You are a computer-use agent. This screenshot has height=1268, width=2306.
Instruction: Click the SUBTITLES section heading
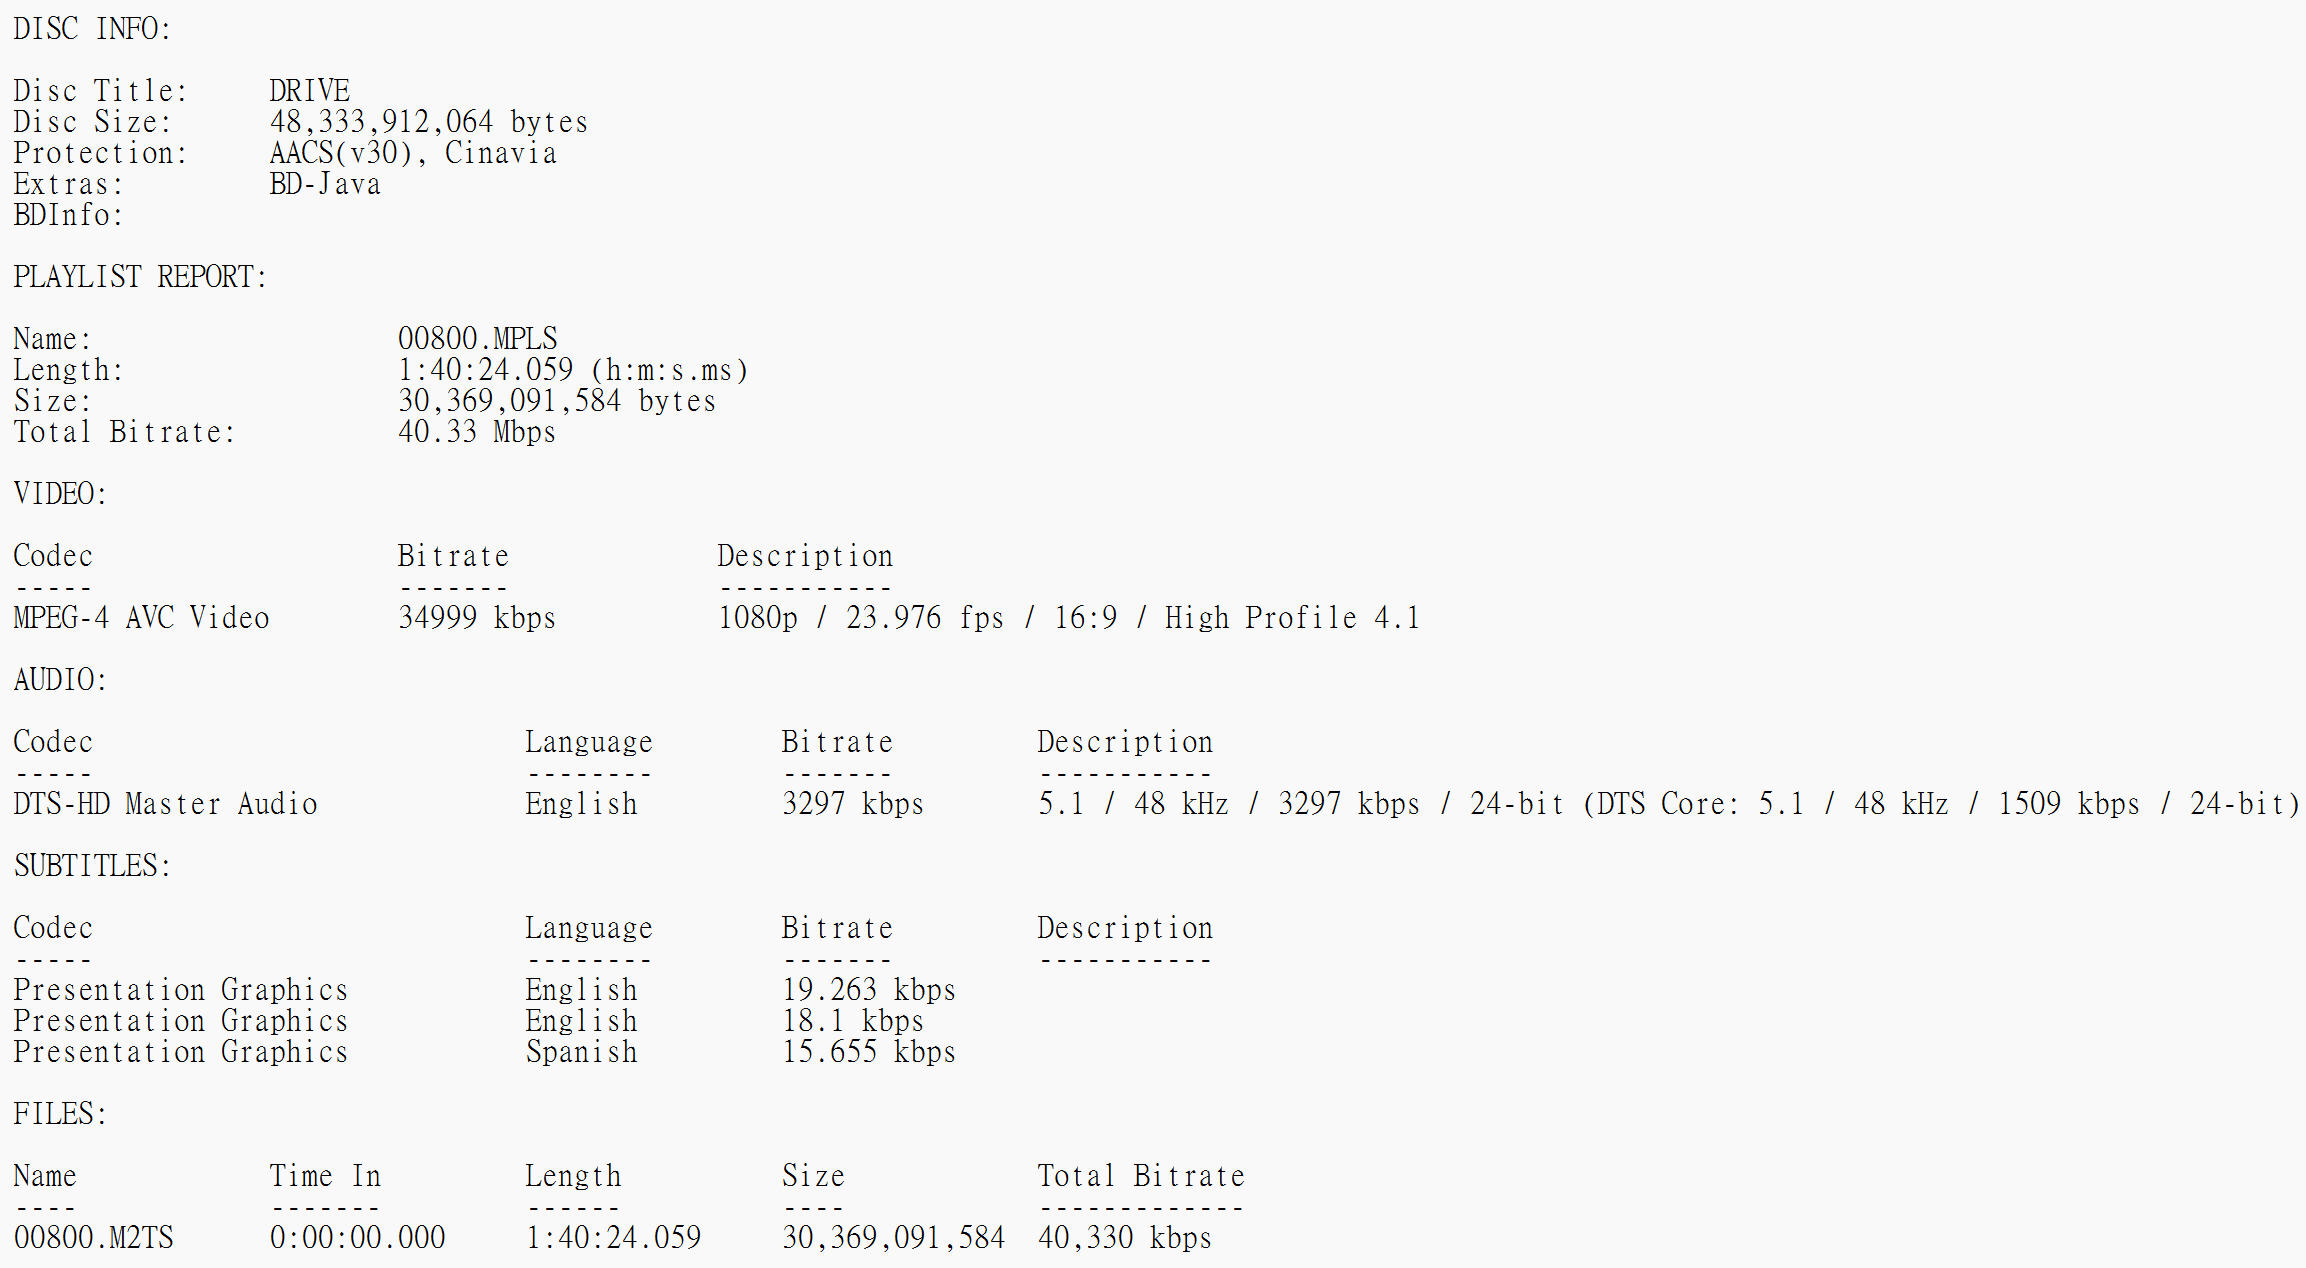pyautogui.click(x=92, y=866)
